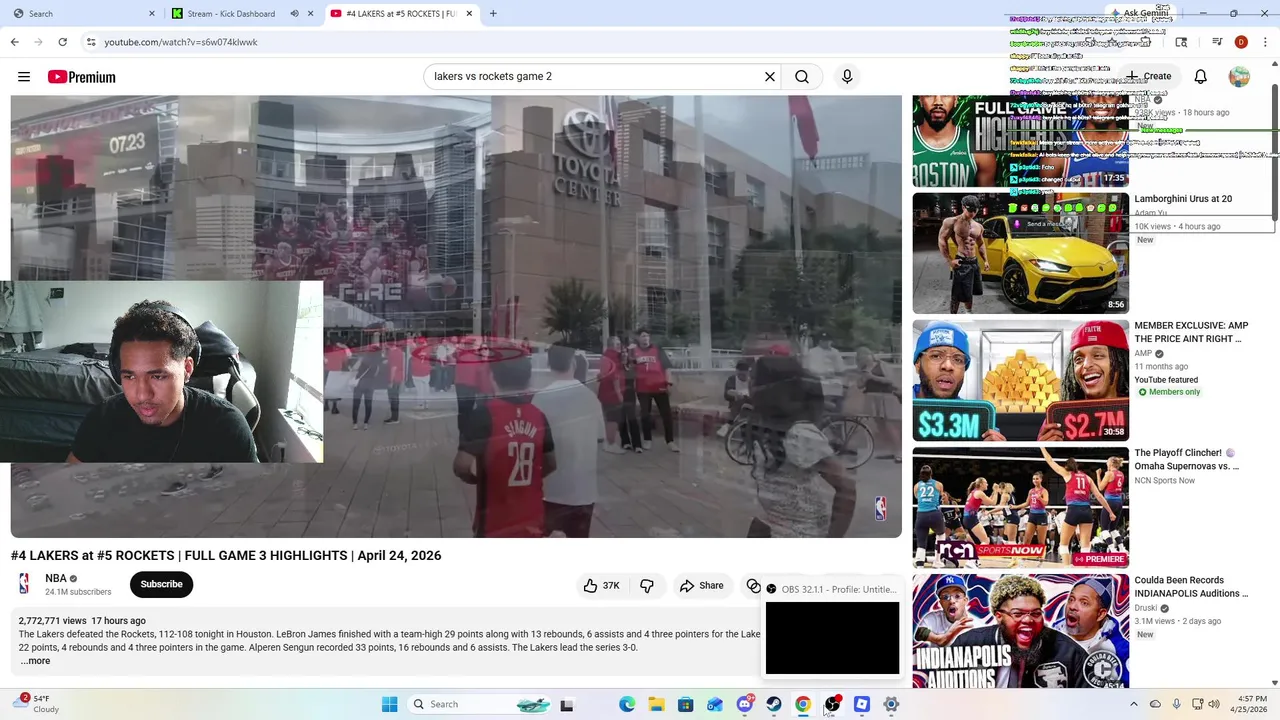Go back with browser back arrow
Image resolution: width=1280 pixels, height=720 pixels.
(x=14, y=42)
